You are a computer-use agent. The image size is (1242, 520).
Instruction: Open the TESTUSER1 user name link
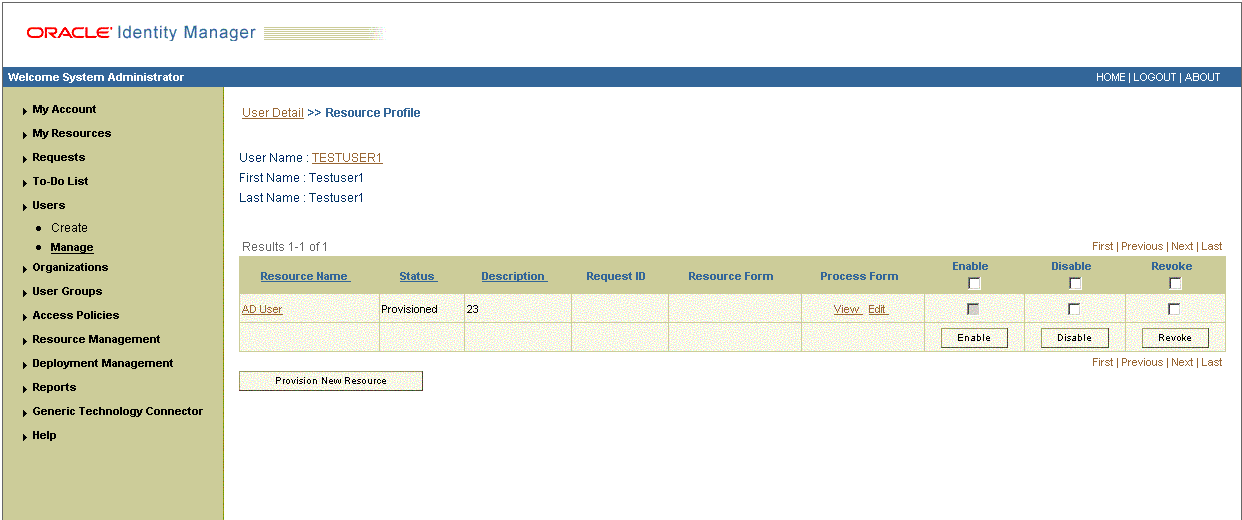(x=347, y=158)
